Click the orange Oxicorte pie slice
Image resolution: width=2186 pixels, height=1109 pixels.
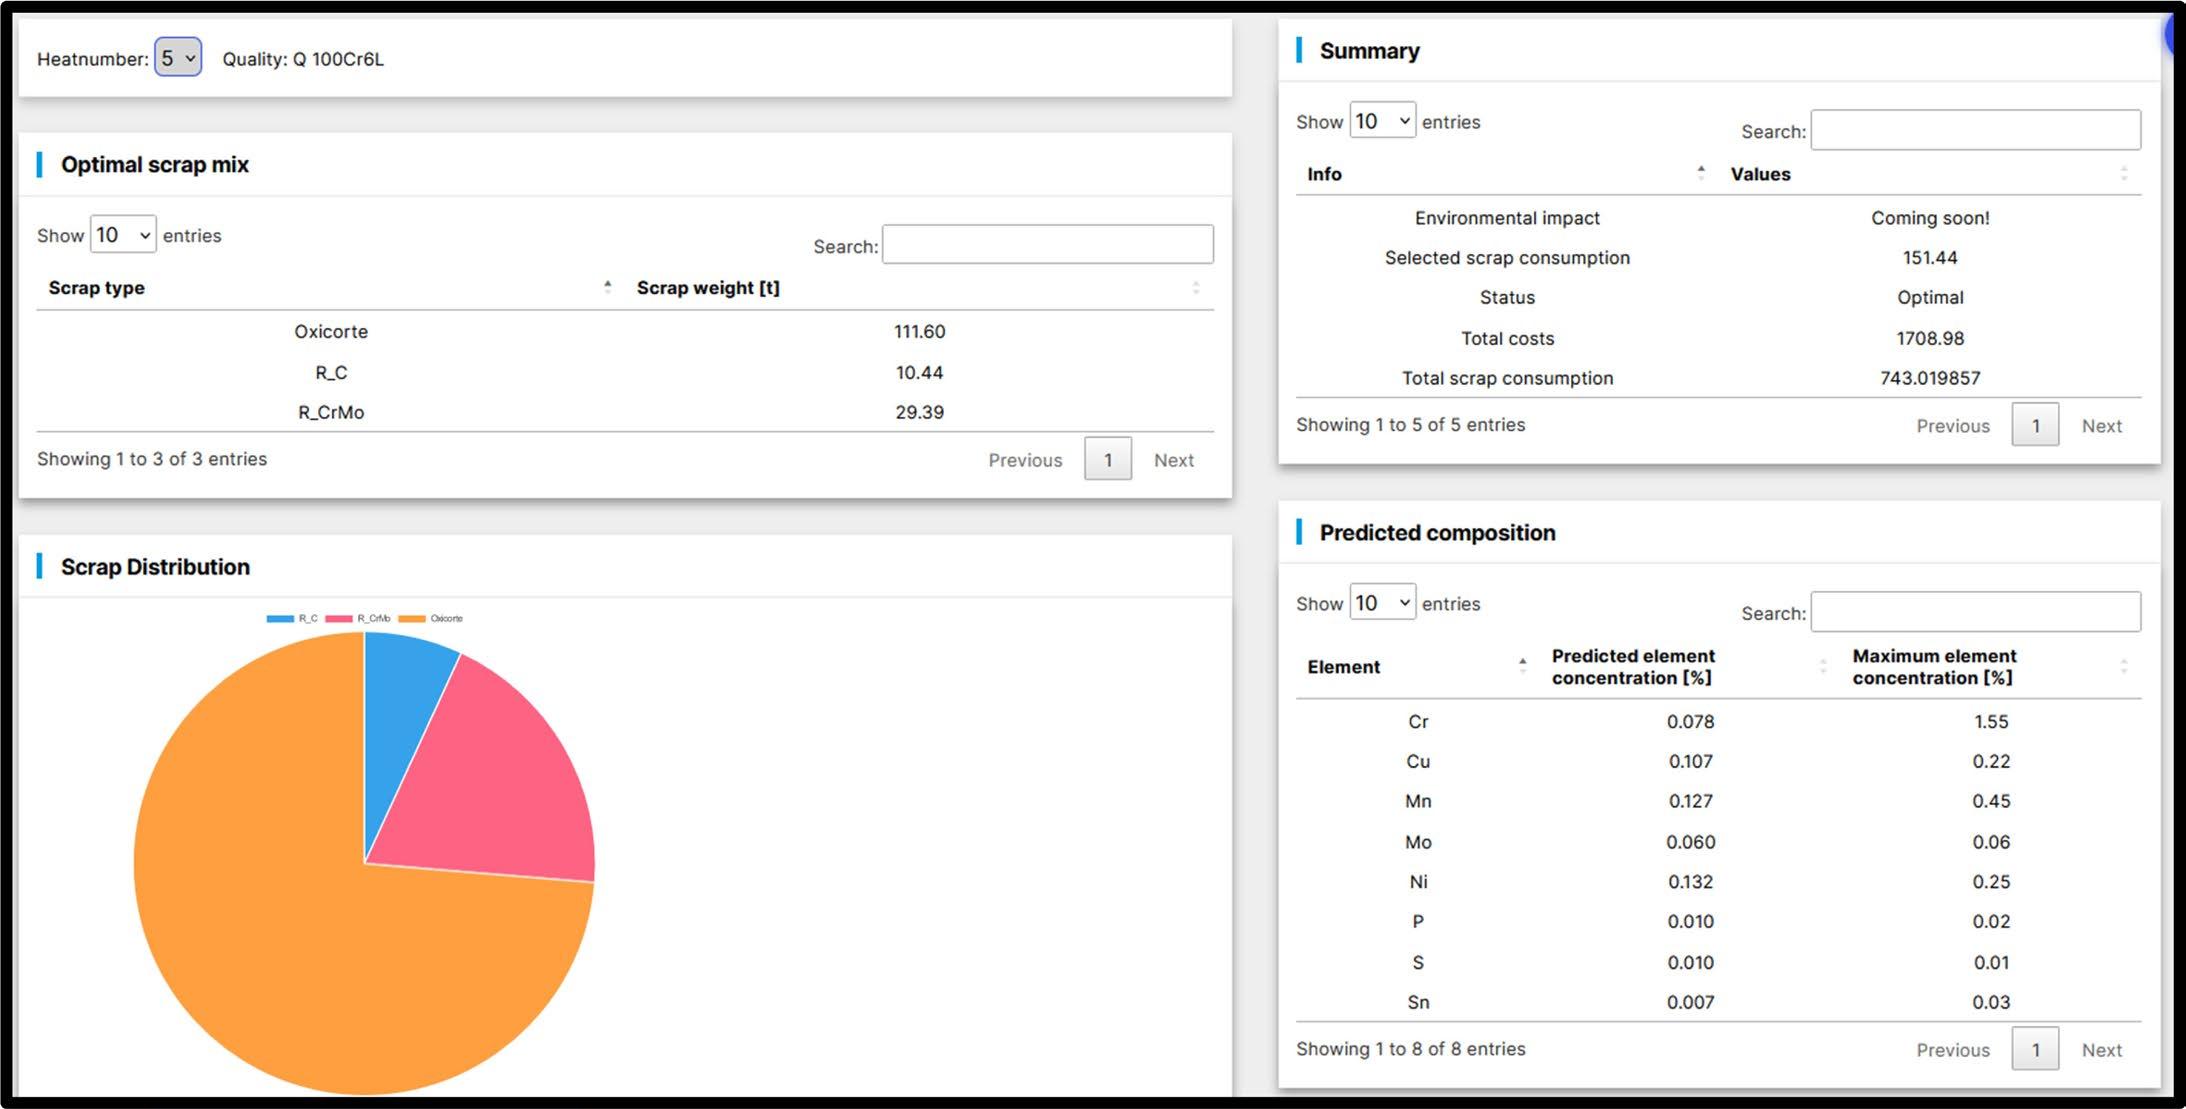(300, 950)
